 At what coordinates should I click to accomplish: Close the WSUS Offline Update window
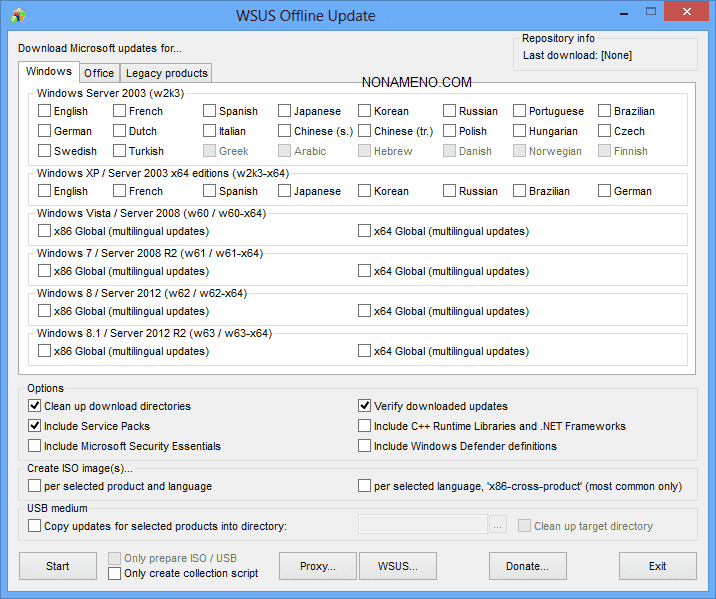[x=689, y=13]
